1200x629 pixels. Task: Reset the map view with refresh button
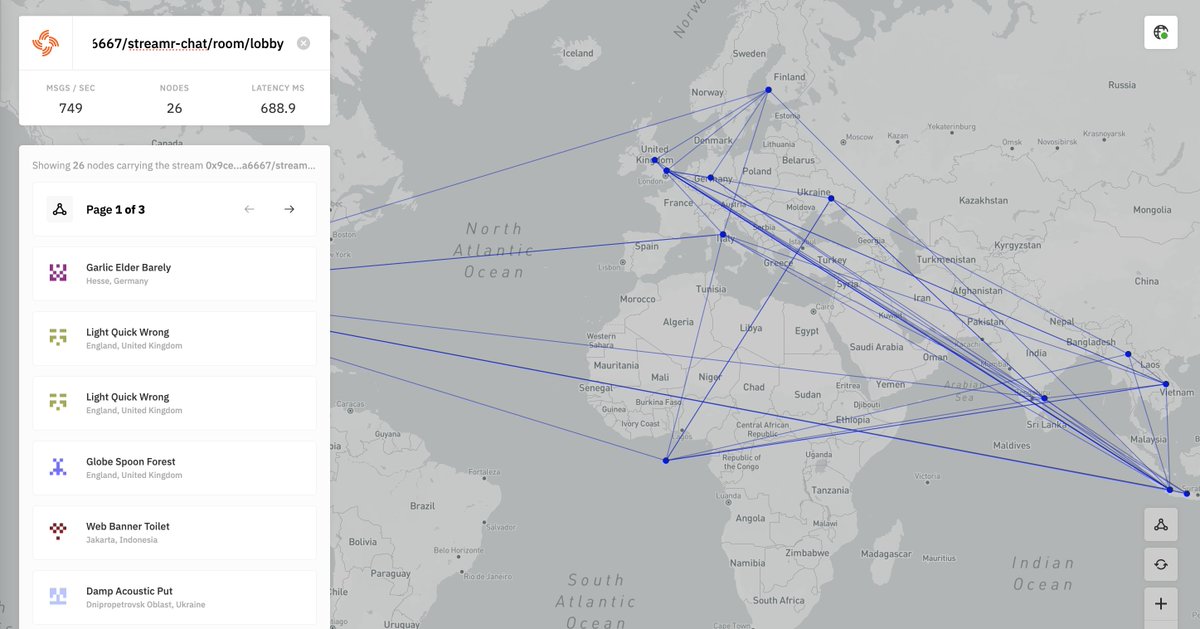1161,564
